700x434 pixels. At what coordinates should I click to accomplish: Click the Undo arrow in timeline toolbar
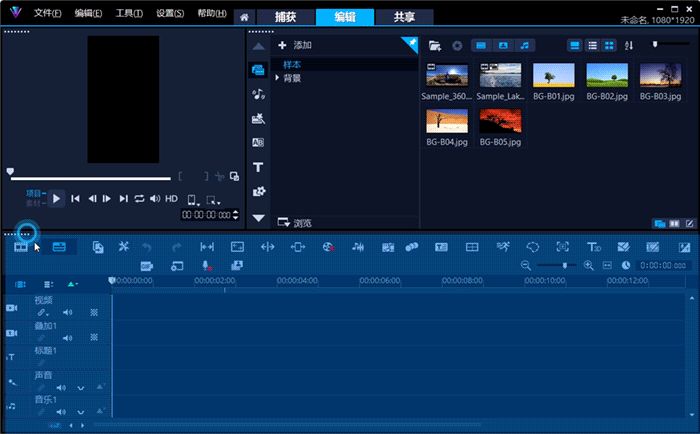point(147,247)
